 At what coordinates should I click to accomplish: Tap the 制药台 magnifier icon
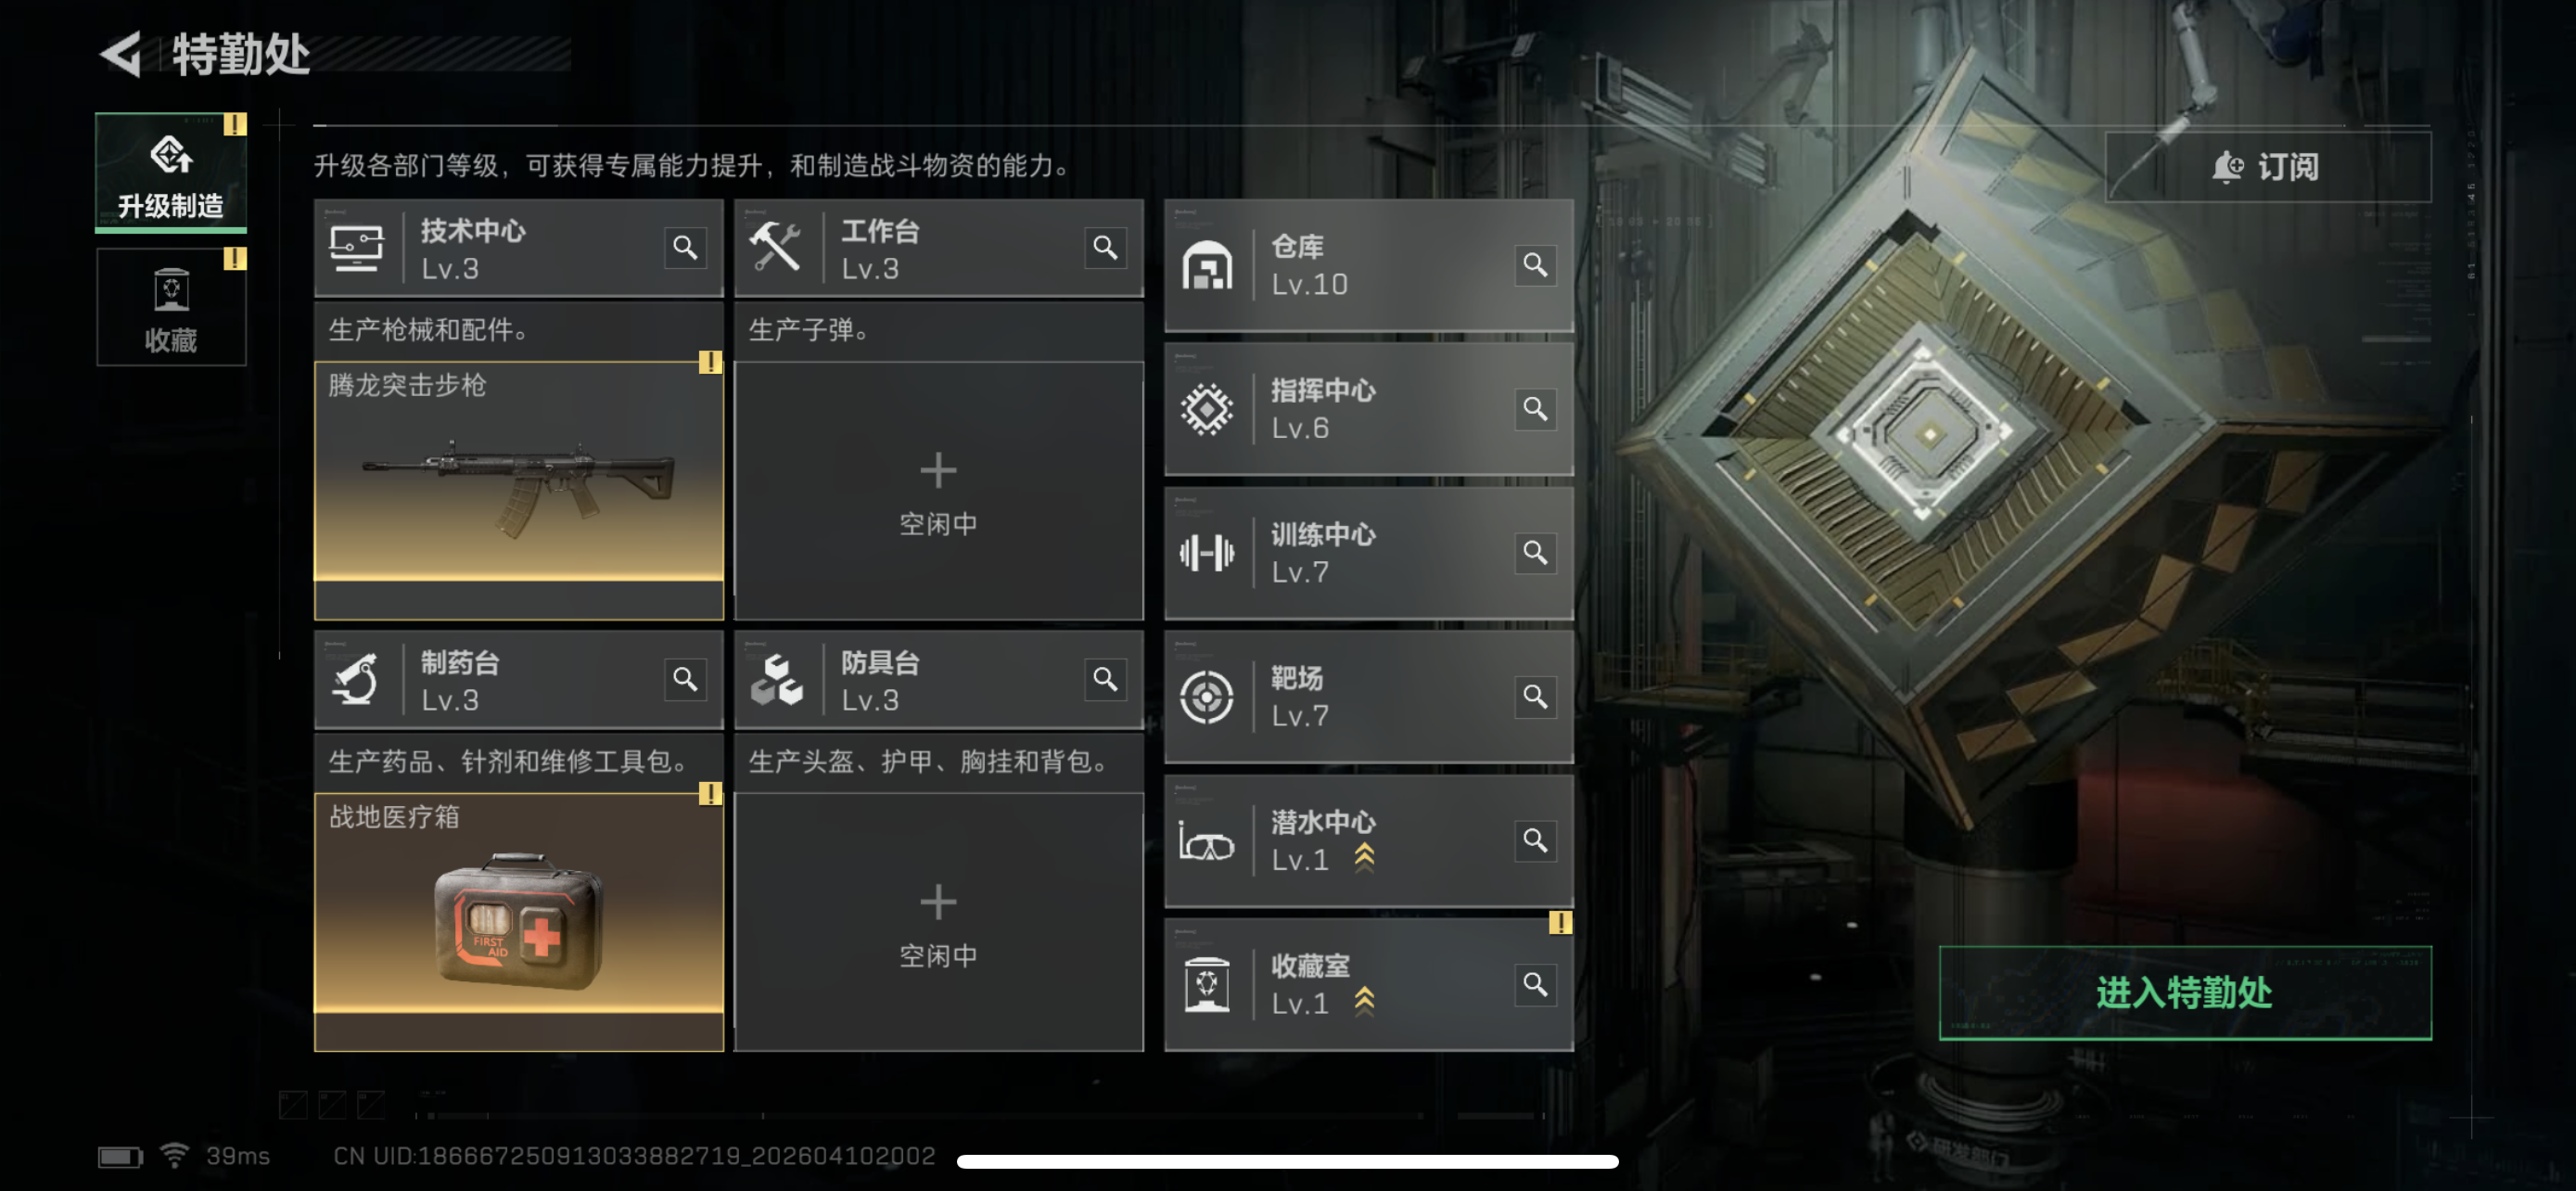pos(685,679)
